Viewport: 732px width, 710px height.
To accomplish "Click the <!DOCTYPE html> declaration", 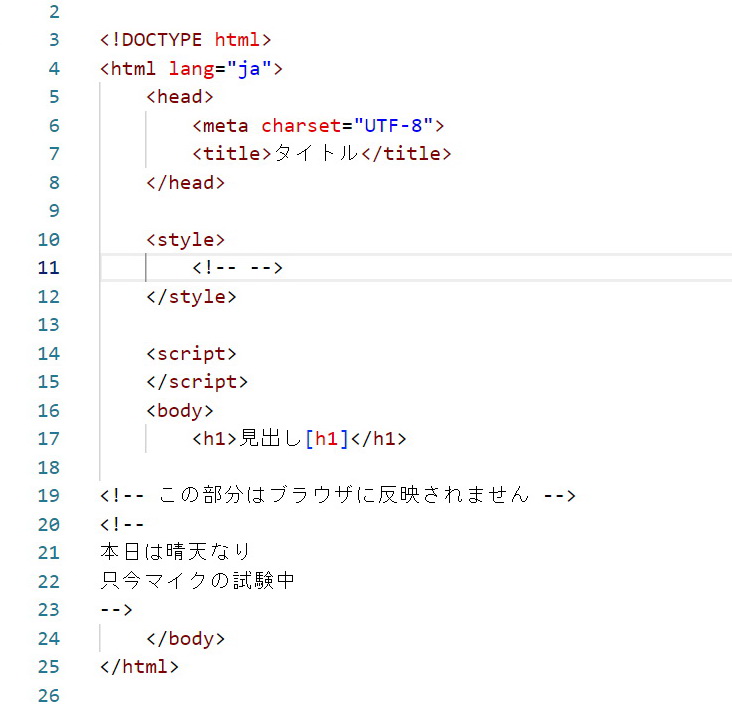I will [185, 40].
